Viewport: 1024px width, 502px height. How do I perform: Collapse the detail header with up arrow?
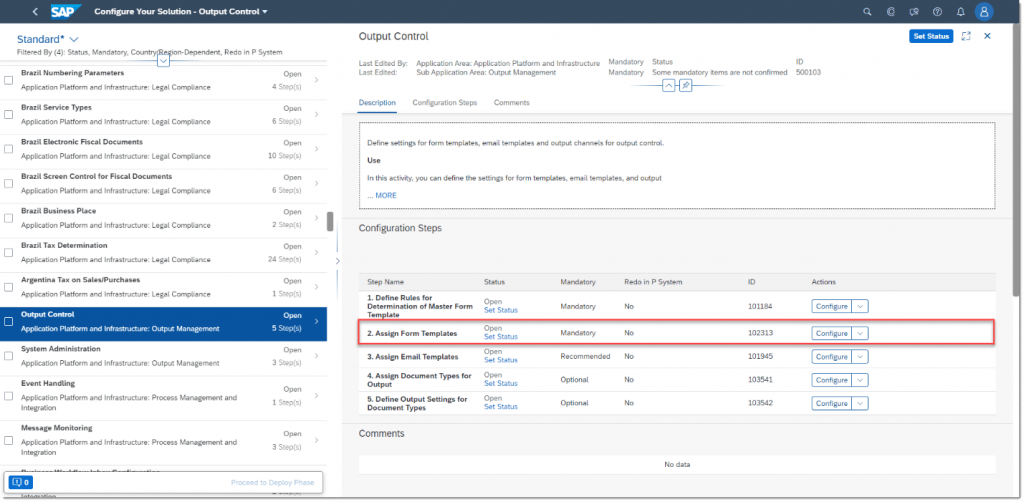[668, 86]
